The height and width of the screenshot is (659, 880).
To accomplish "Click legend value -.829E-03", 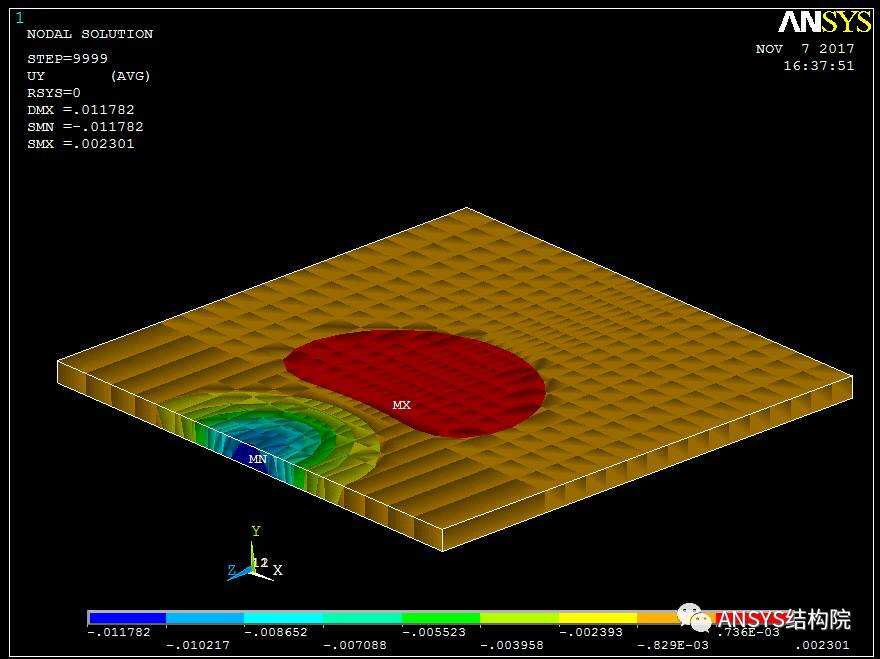I will 672,646.
